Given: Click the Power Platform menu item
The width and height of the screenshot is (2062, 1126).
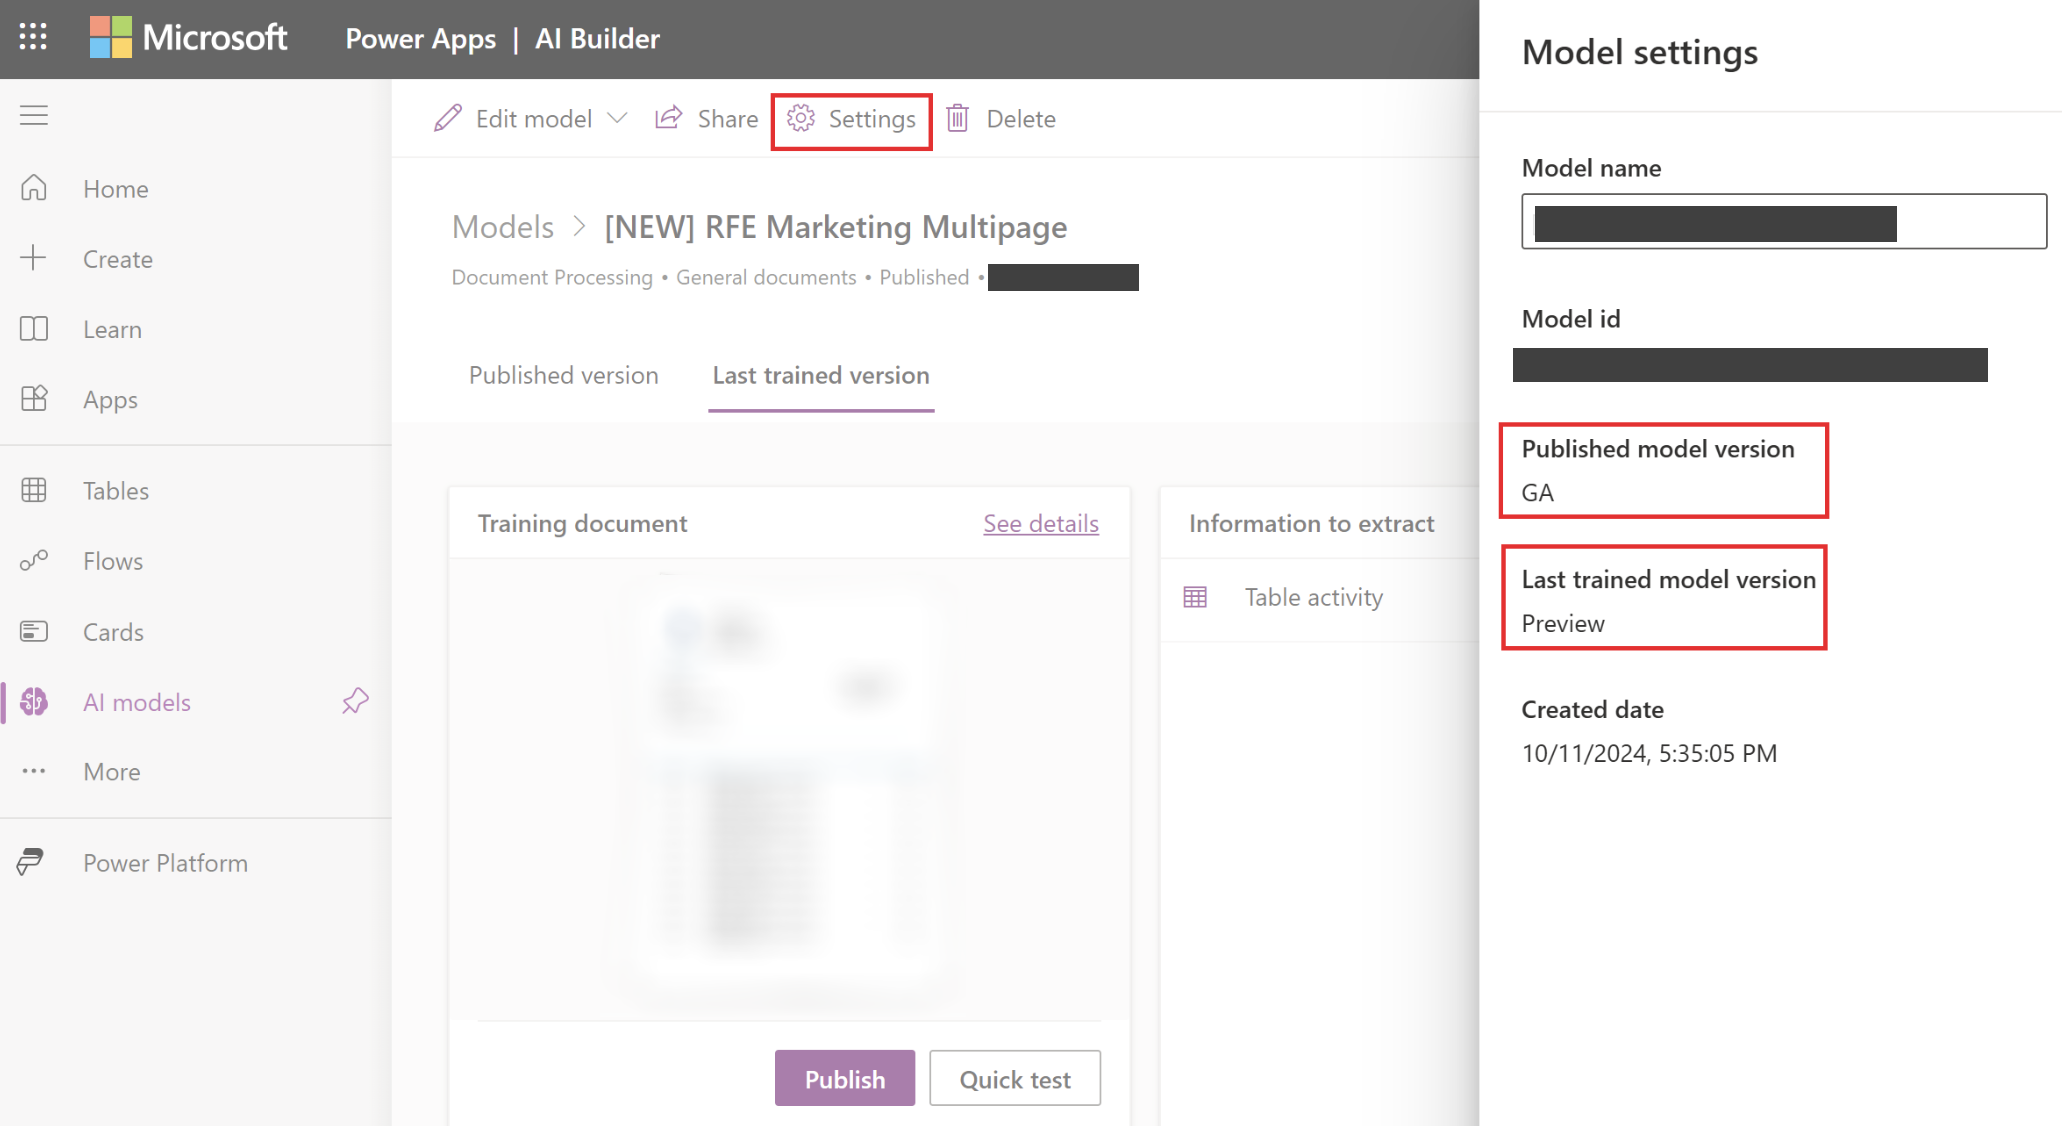Looking at the screenshot, I should (x=164, y=861).
